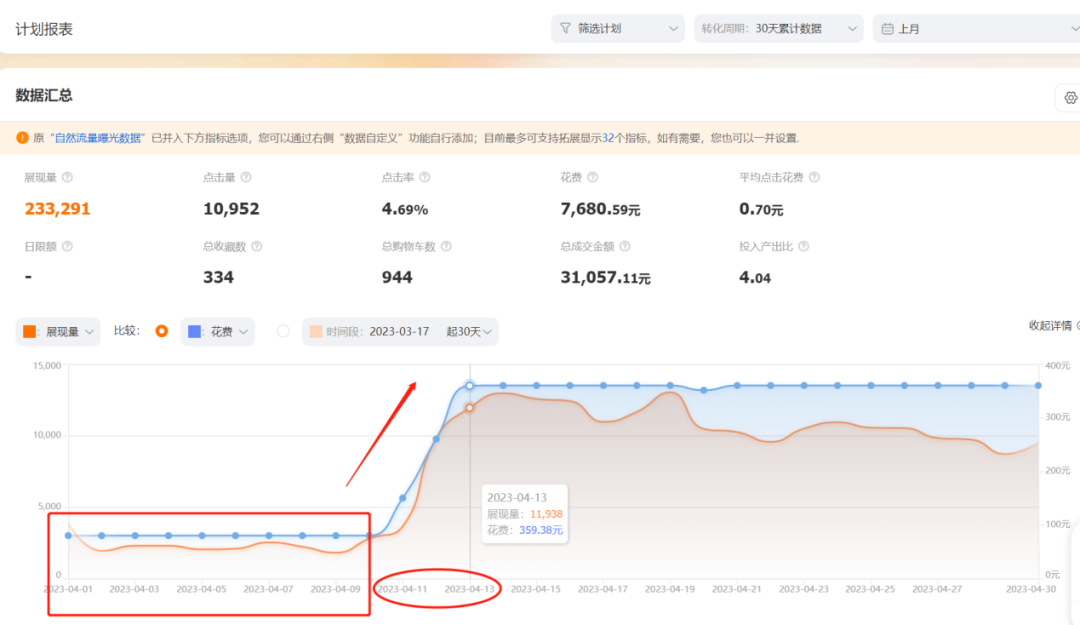Open the 上月 date range picker
The width and height of the screenshot is (1080, 625).
975,29
